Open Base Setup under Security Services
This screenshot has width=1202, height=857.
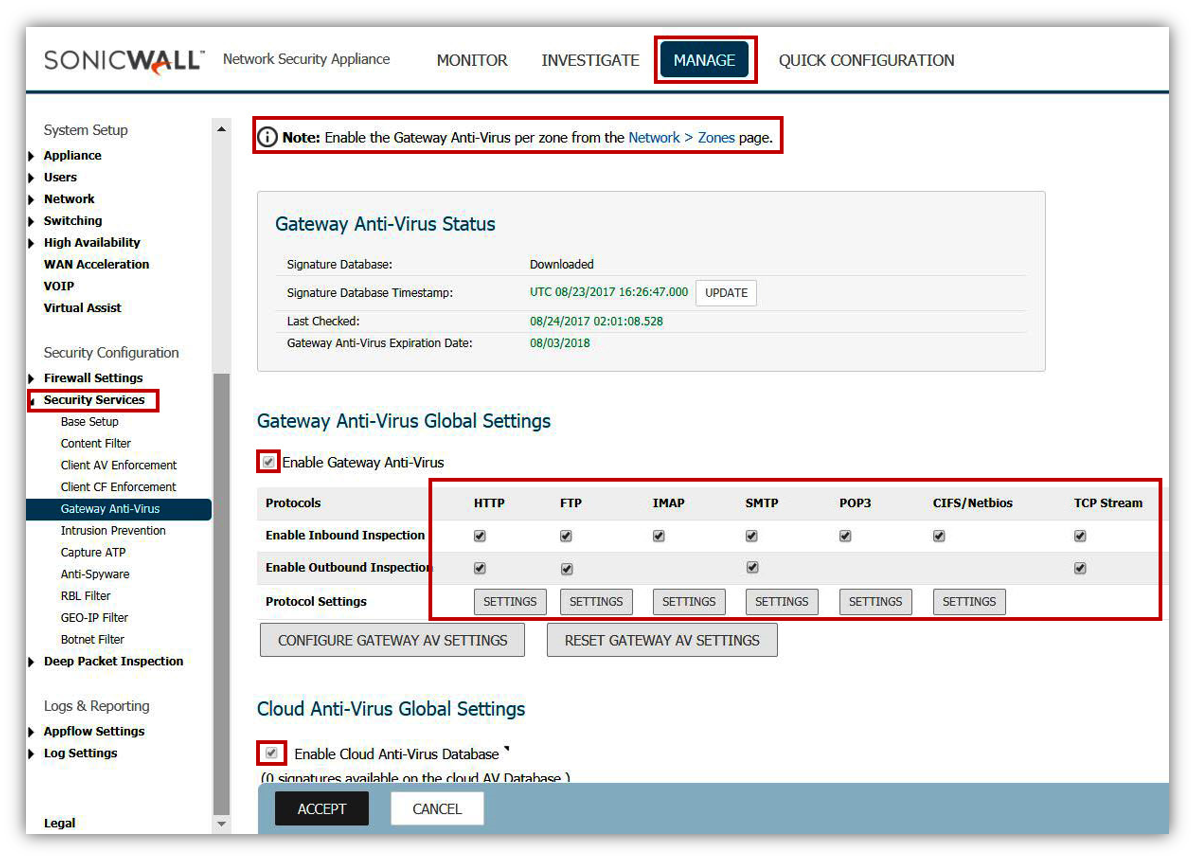click(x=89, y=422)
